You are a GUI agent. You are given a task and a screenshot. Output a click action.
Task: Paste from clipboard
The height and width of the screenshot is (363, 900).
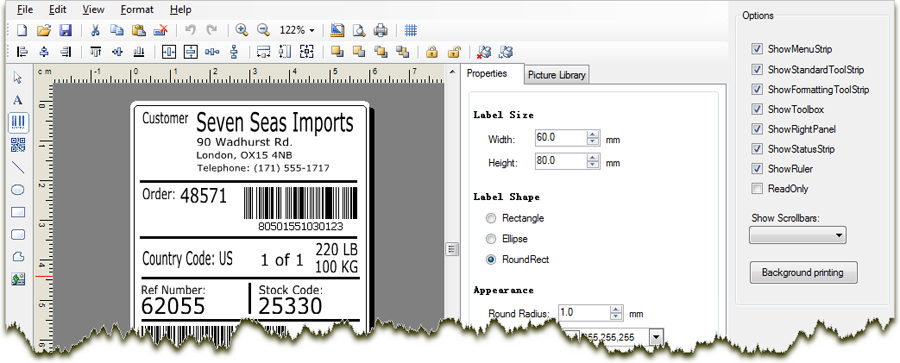coord(138,30)
